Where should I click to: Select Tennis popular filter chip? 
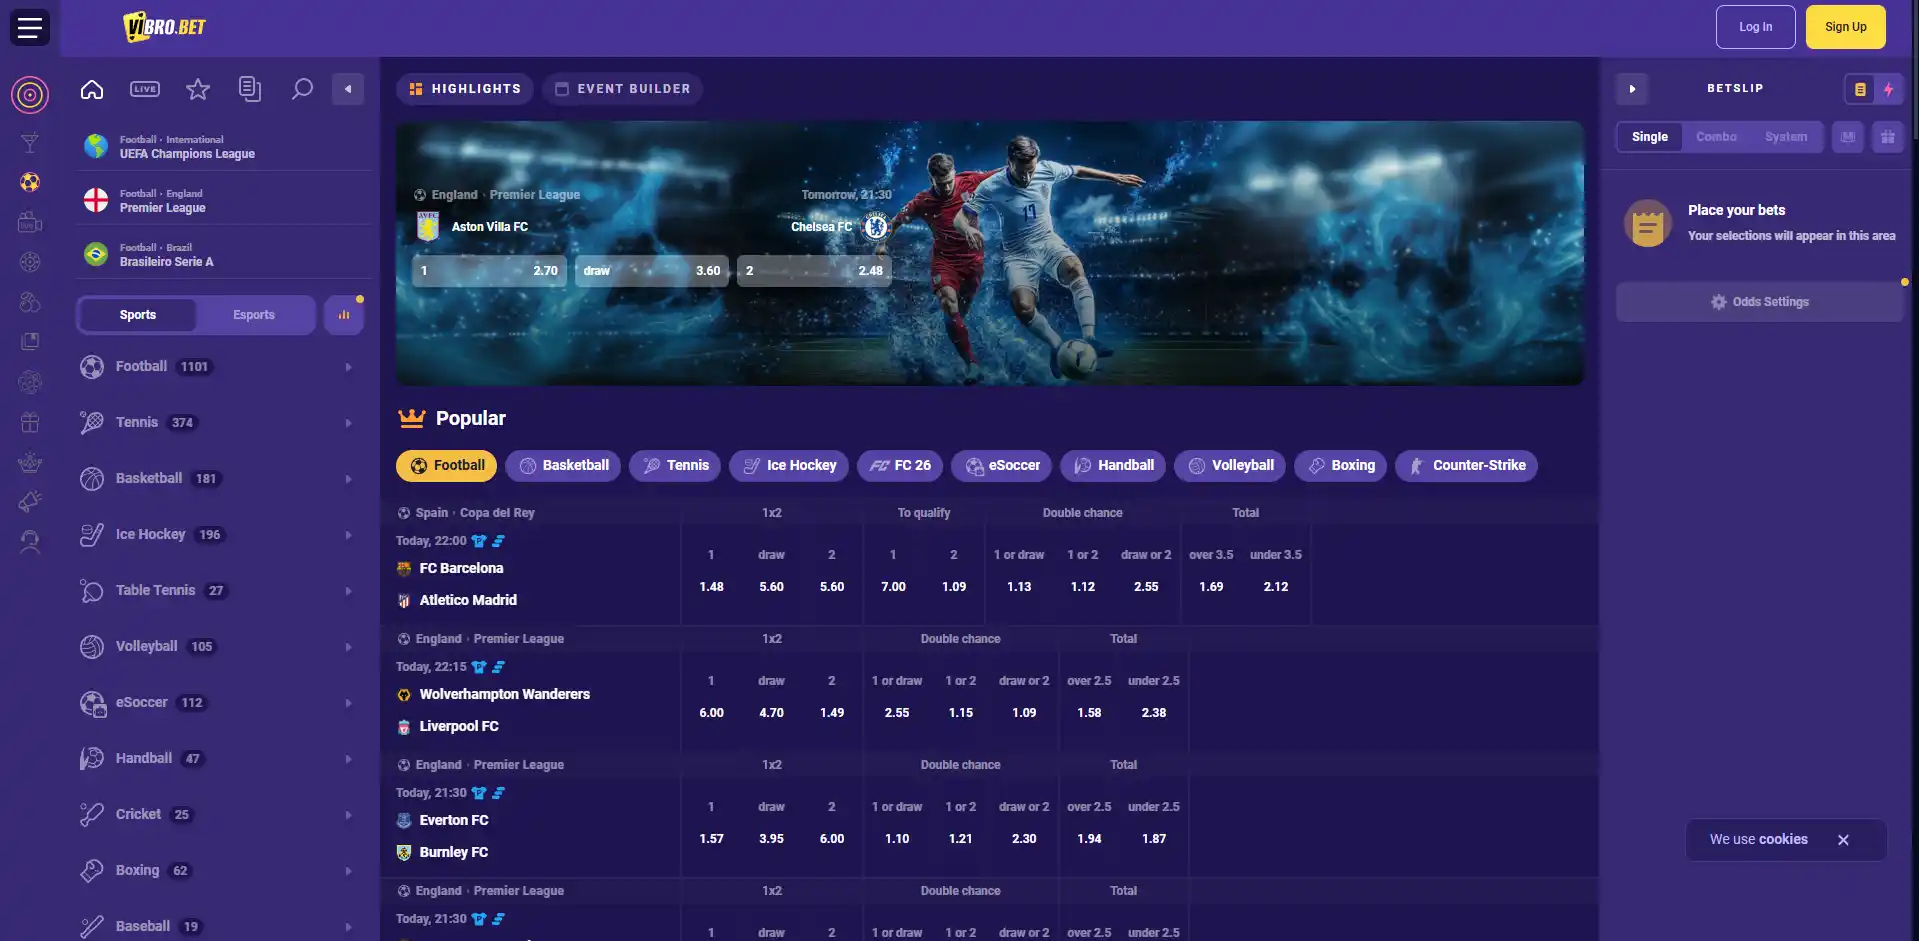675,466
